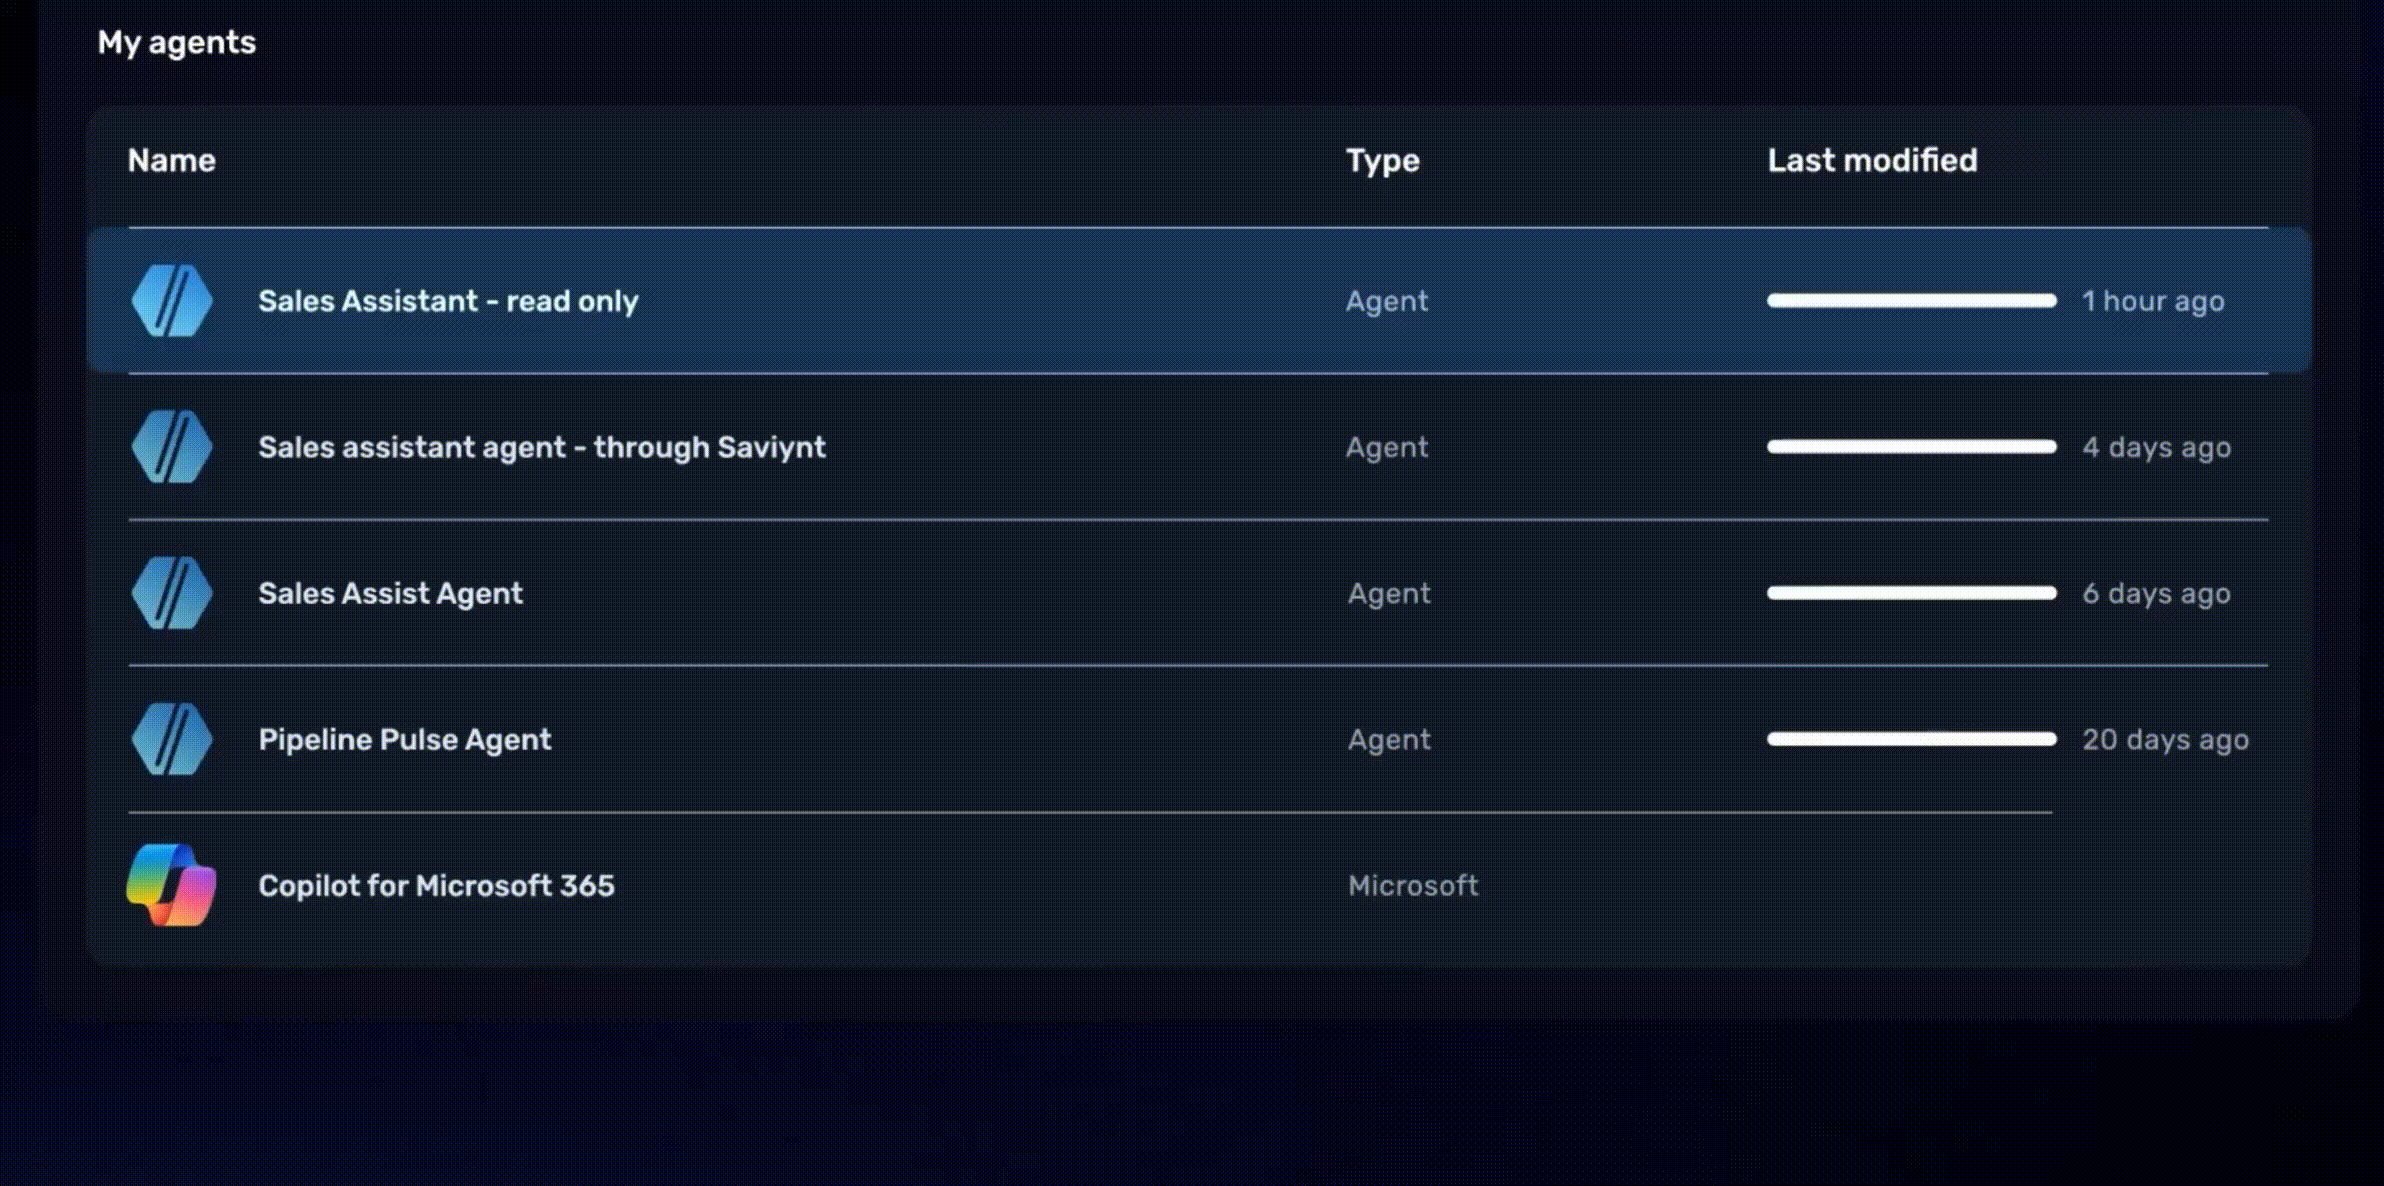
Task: Click the Sales assistant agent through Saviynt icon
Action: [172, 447]
